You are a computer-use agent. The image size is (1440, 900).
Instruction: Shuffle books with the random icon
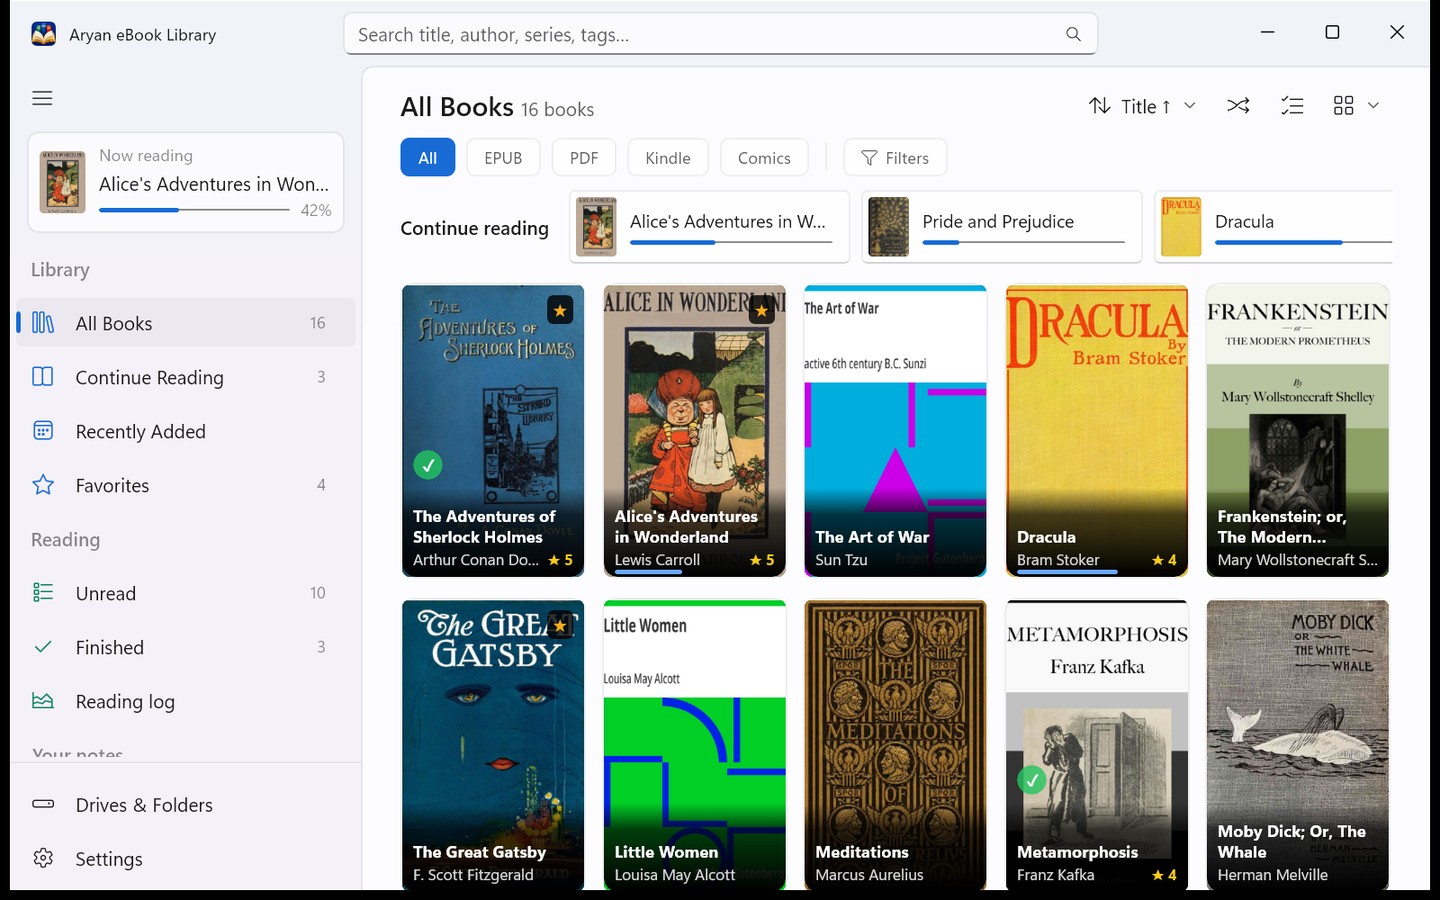[1238, 105]
